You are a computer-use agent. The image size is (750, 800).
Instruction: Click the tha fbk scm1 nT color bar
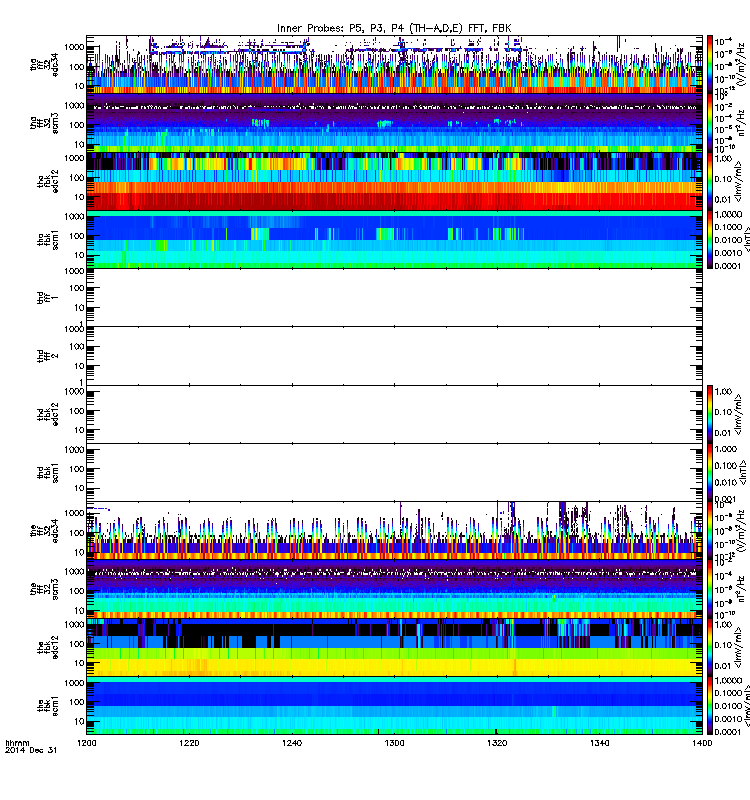[710, 239]
